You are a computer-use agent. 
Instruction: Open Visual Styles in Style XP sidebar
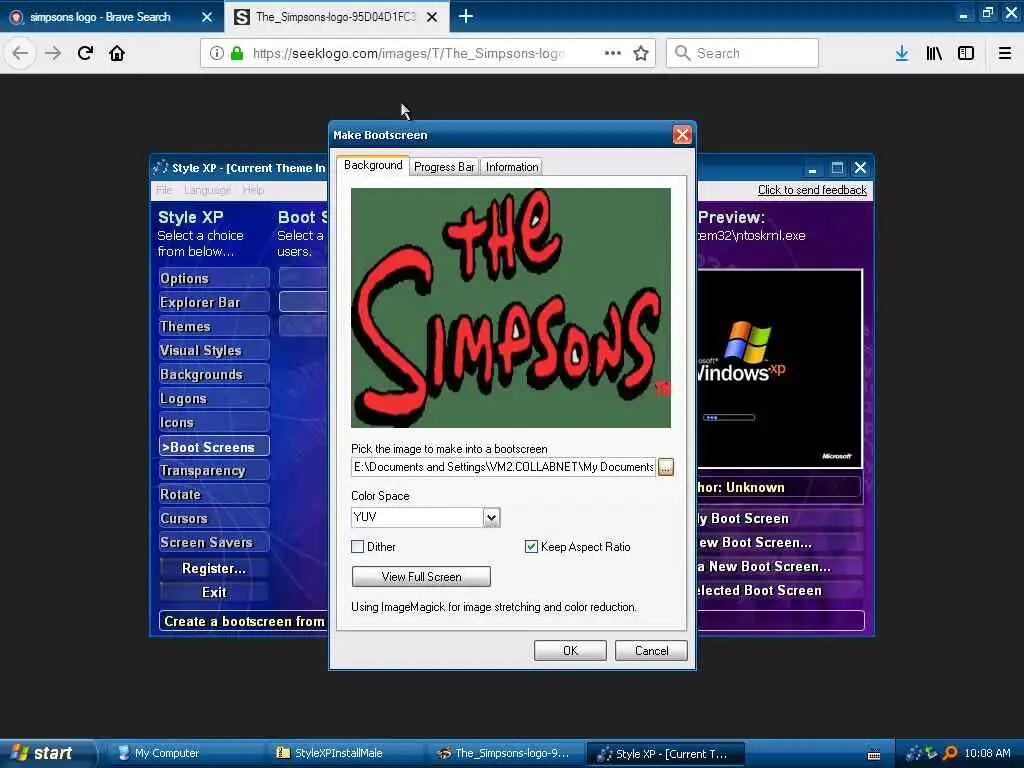214,351
